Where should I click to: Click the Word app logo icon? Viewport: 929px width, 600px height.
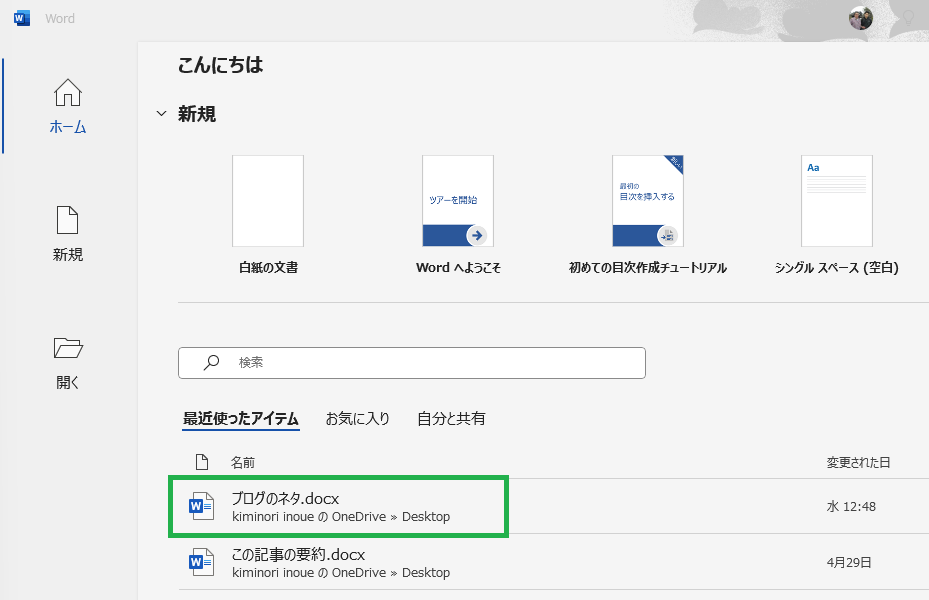[x=22, y=18]
